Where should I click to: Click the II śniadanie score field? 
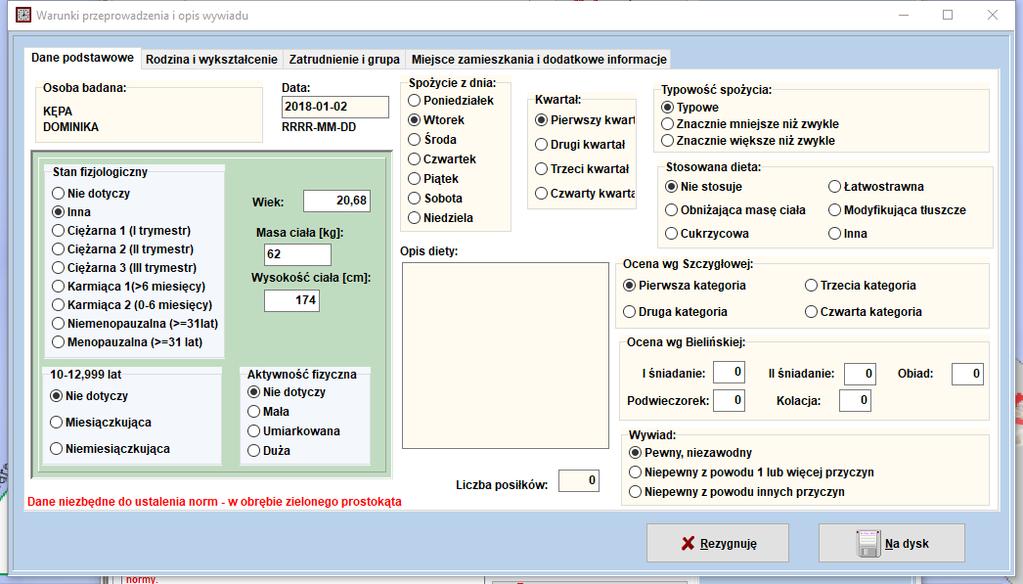[x=860, y=374]
